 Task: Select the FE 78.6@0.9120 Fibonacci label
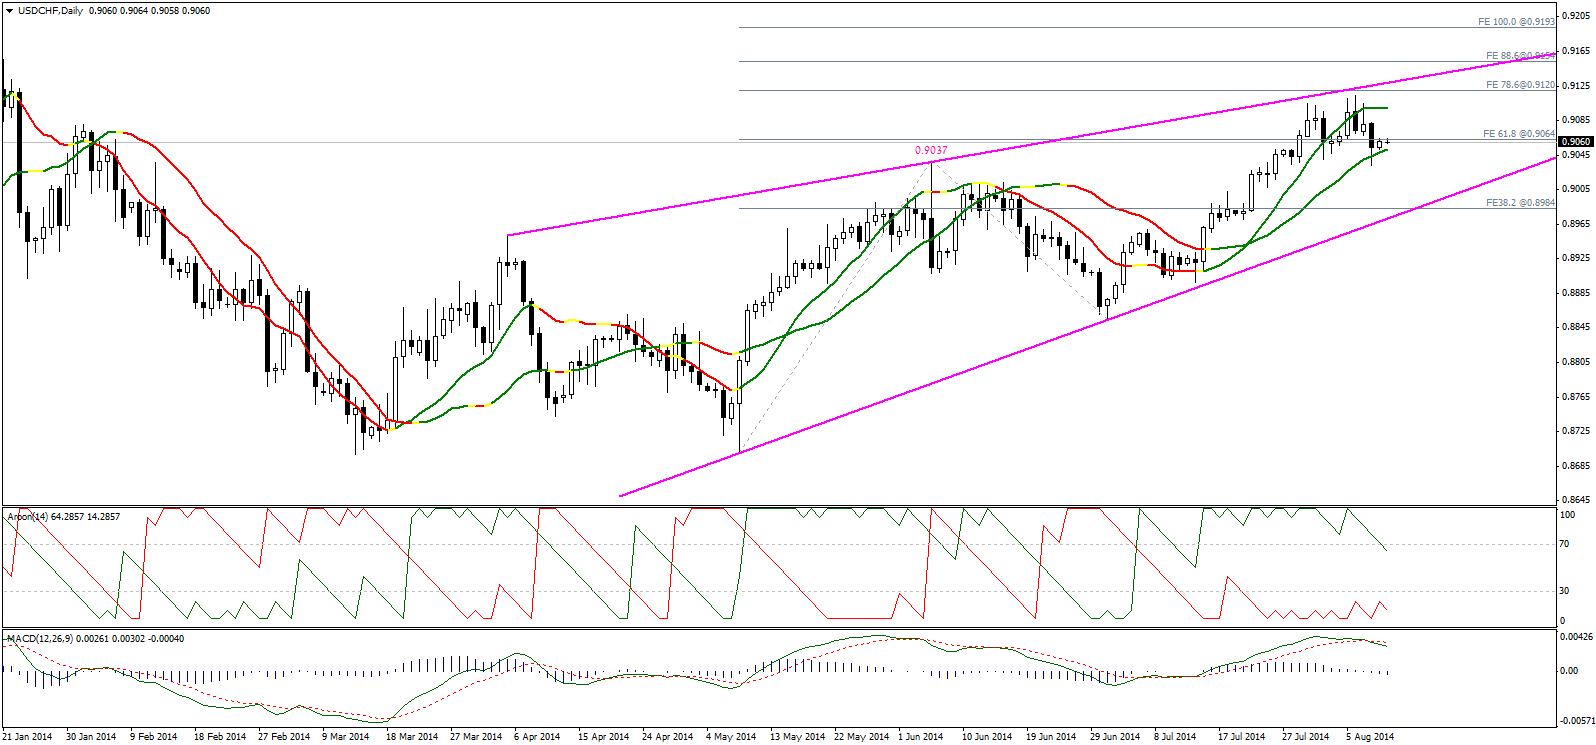point(1520,85)
